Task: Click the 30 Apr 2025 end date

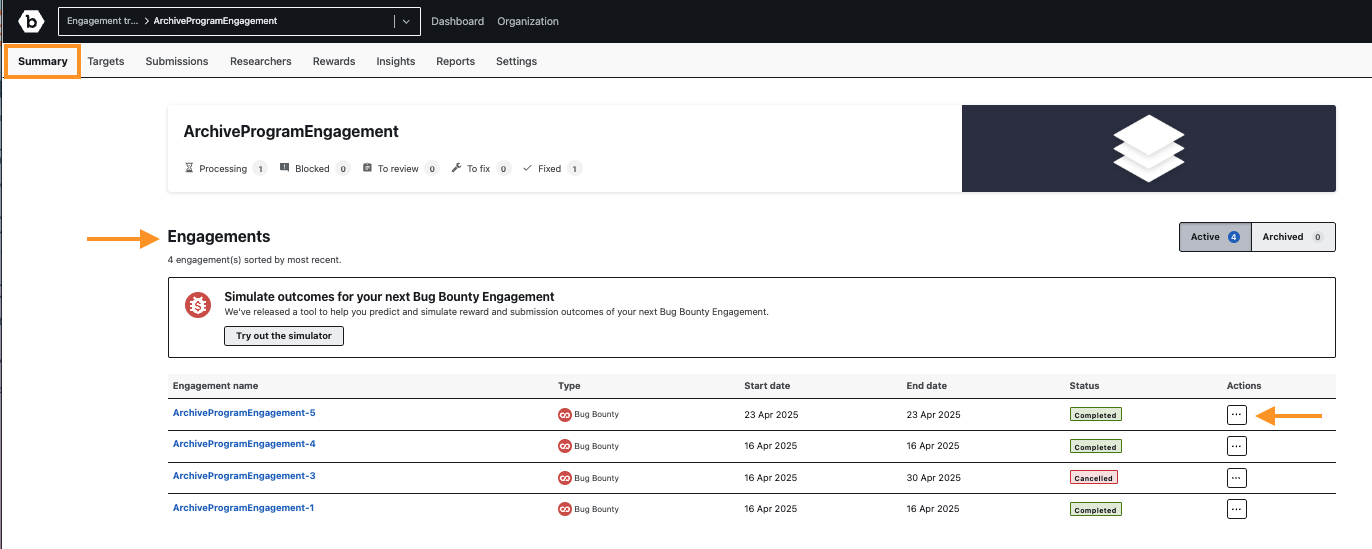Action: [933, 478]
